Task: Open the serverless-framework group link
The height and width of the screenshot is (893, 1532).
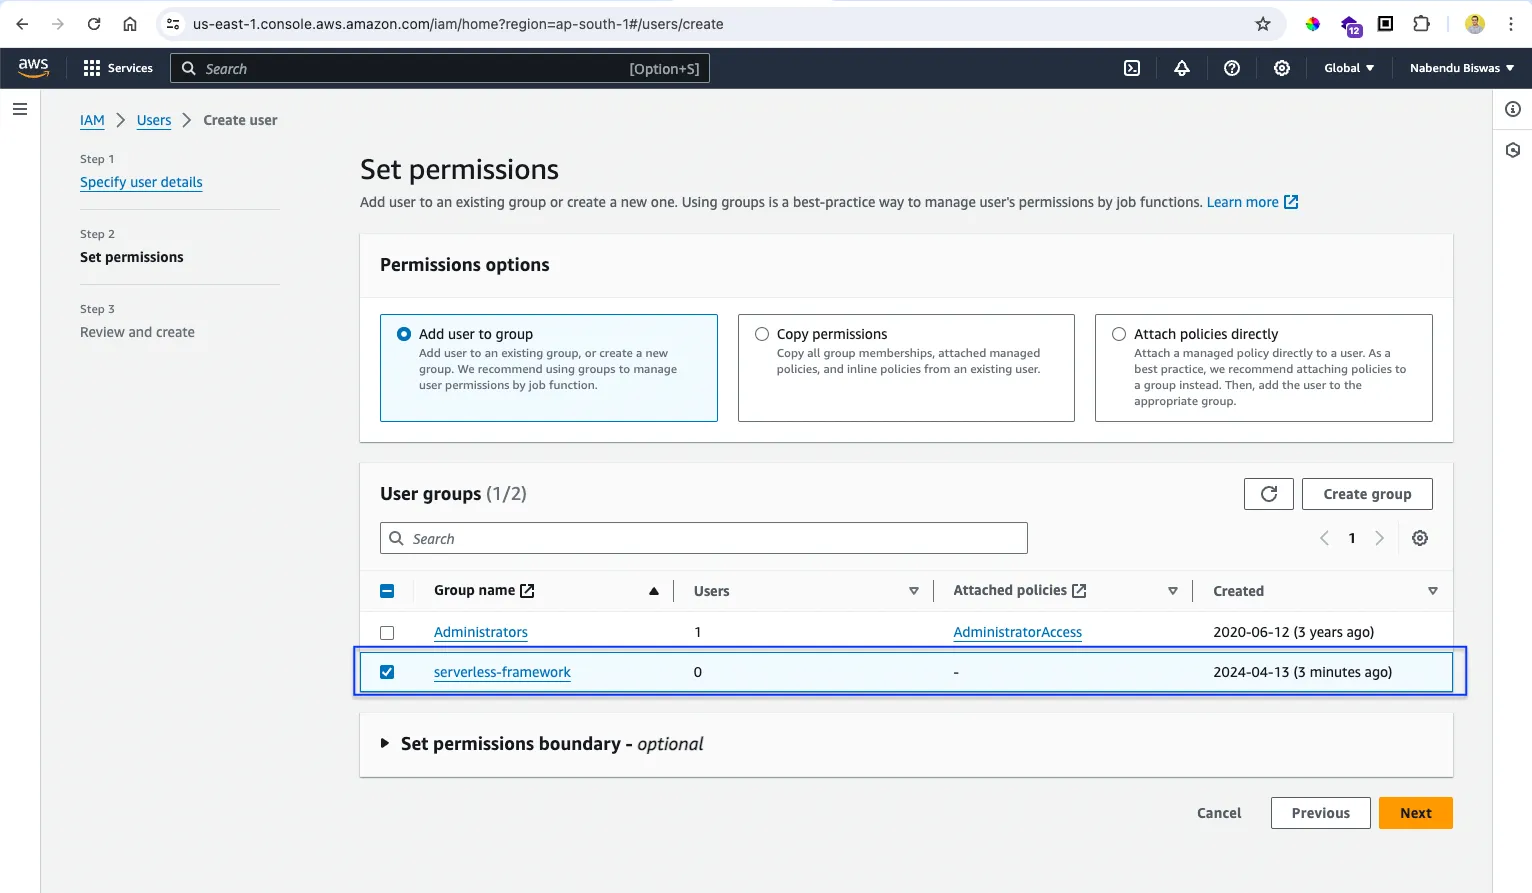Action: [x=502, y=672]
